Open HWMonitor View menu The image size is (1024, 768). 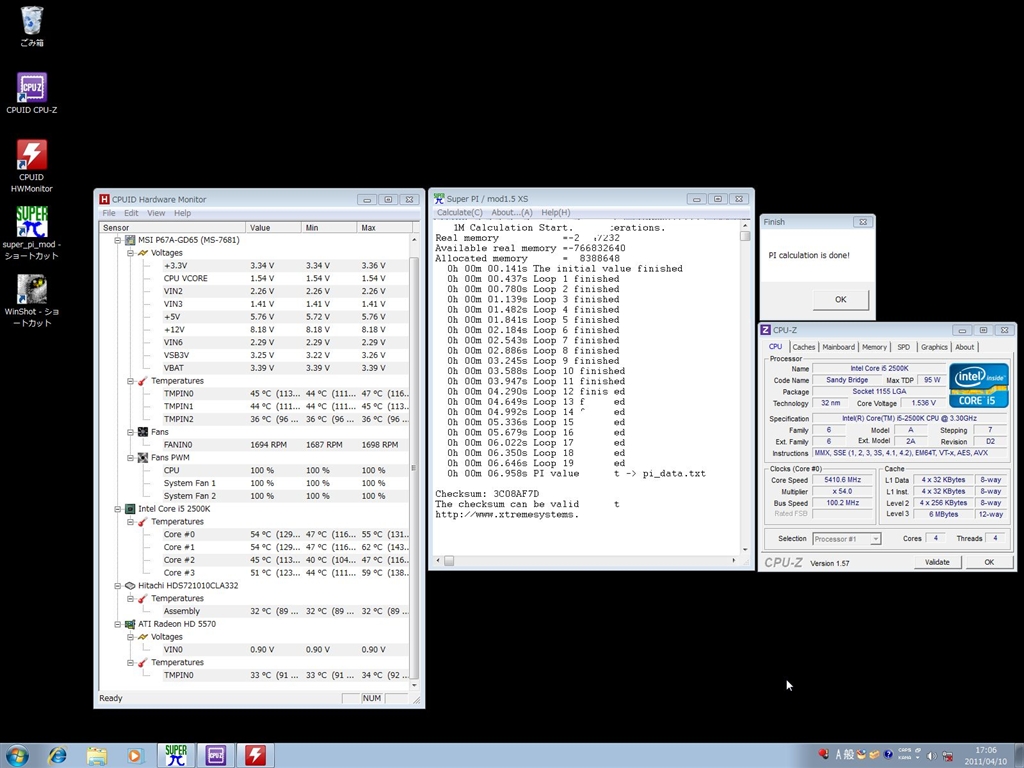156,213
